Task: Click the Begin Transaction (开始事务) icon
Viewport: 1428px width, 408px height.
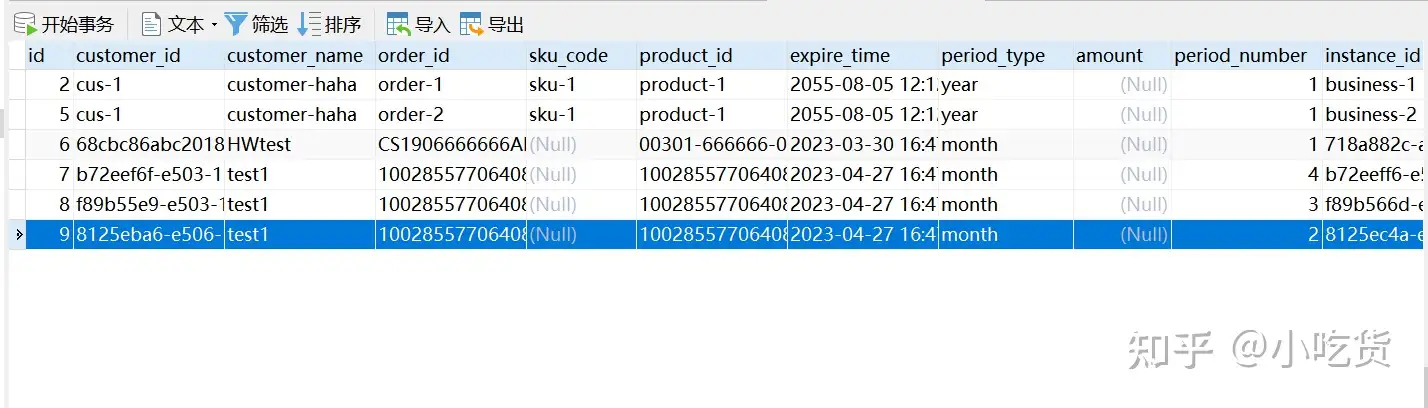Action: [25, 24]
